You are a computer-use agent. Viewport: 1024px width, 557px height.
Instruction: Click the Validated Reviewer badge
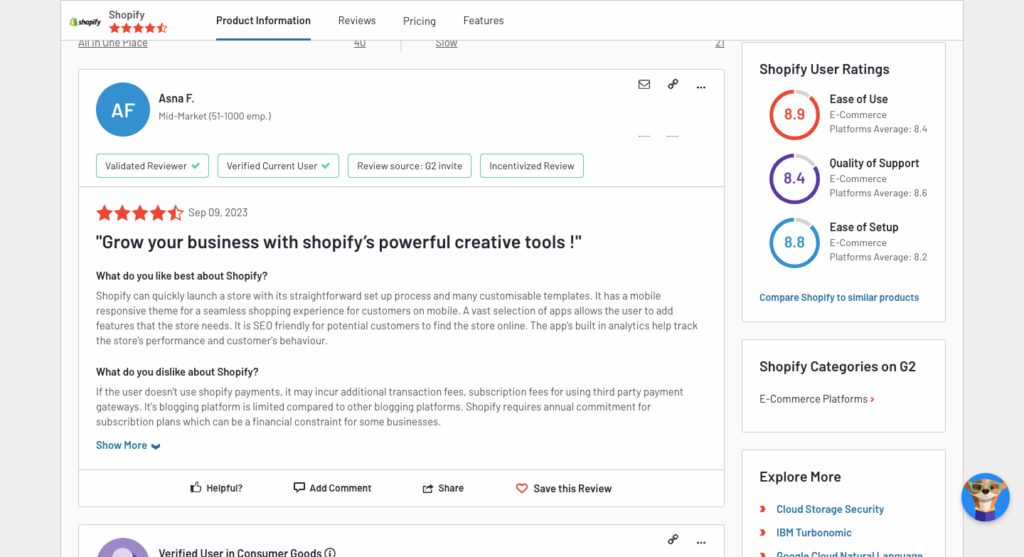(152, 166)
